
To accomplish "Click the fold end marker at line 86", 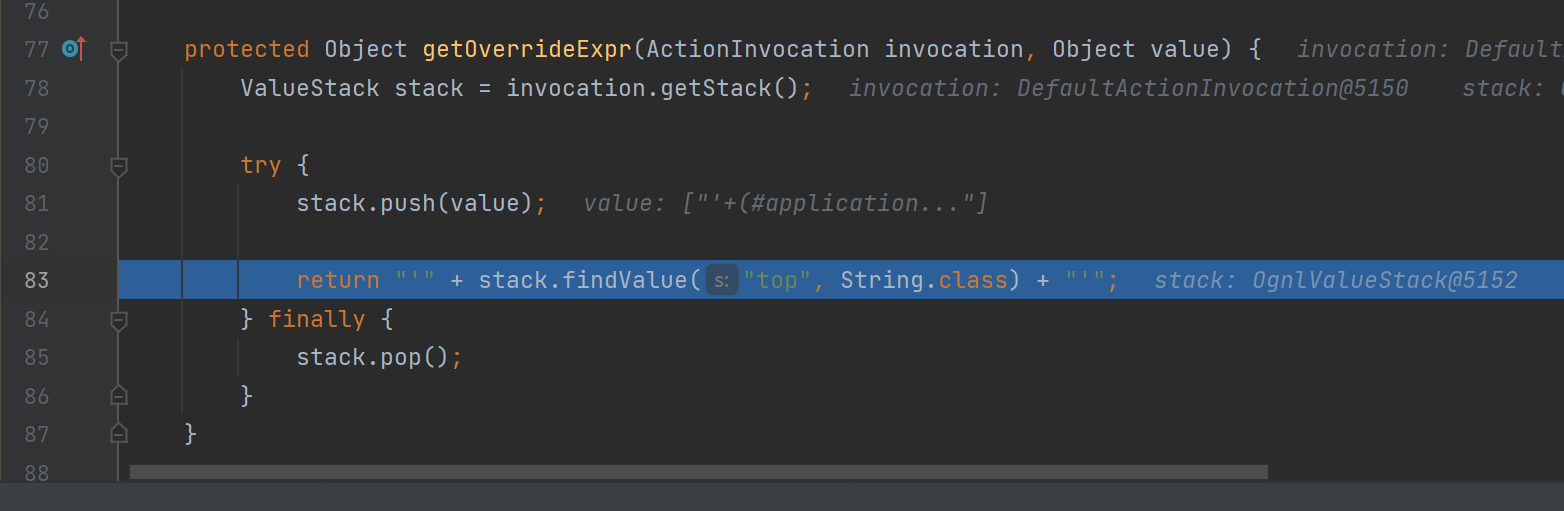I will (118, 395).
